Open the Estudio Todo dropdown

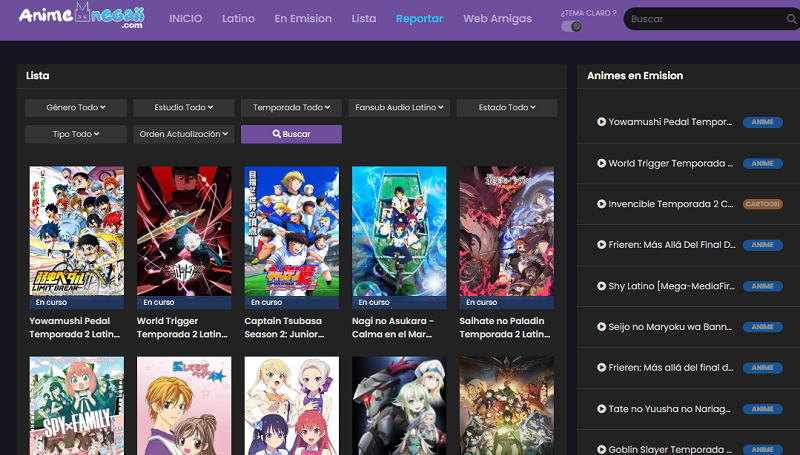184,108
